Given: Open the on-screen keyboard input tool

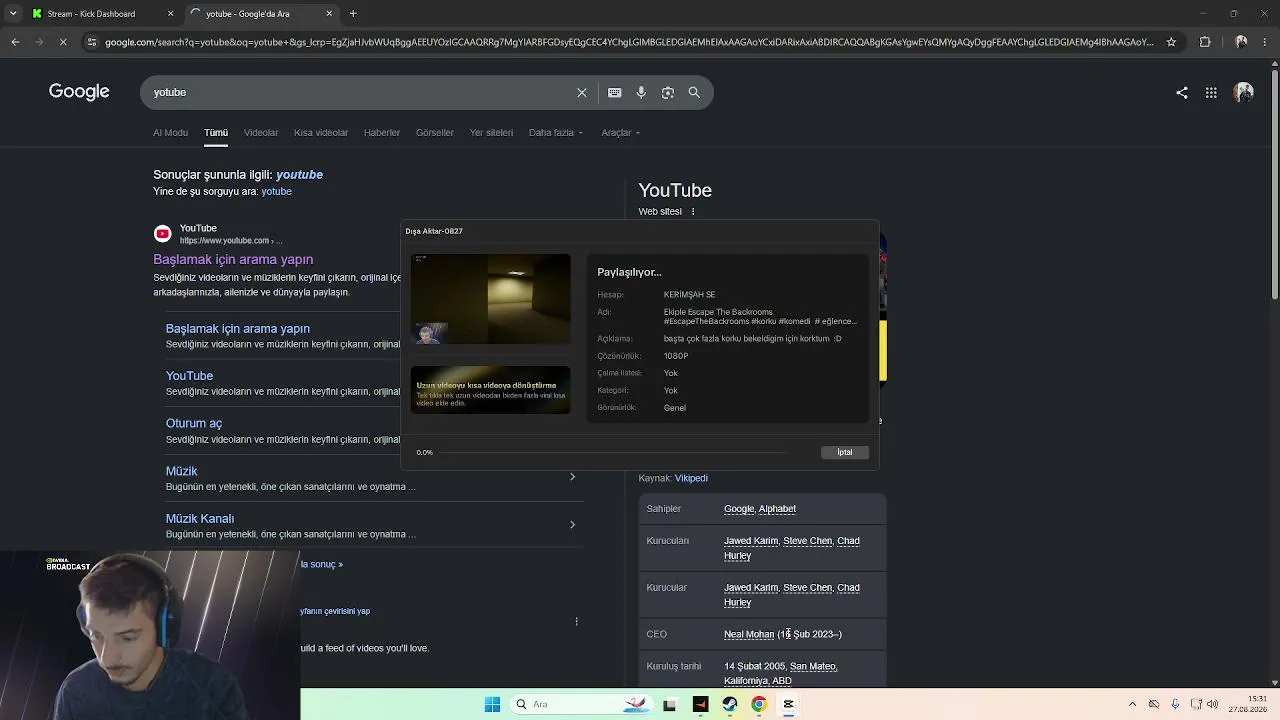Looking at the screenshot, I should coord(615,92).
